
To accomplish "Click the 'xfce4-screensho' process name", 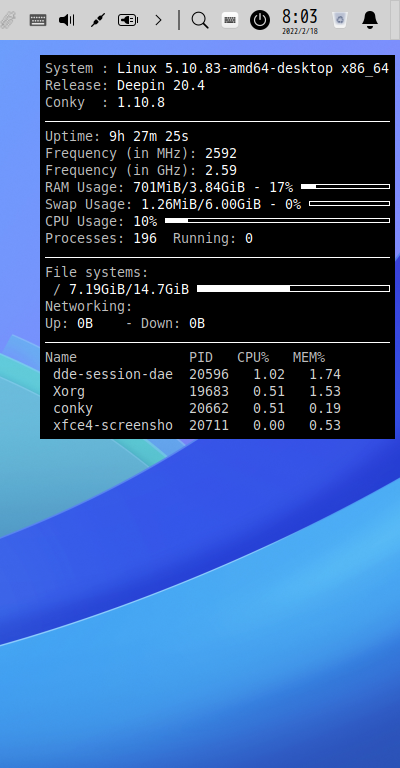I will click(x=113, y=426).
